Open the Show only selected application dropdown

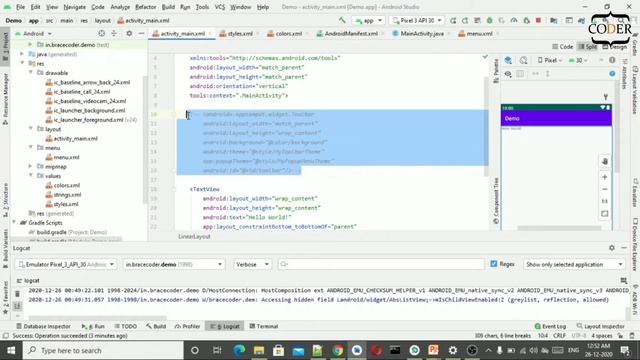[574, 264]
